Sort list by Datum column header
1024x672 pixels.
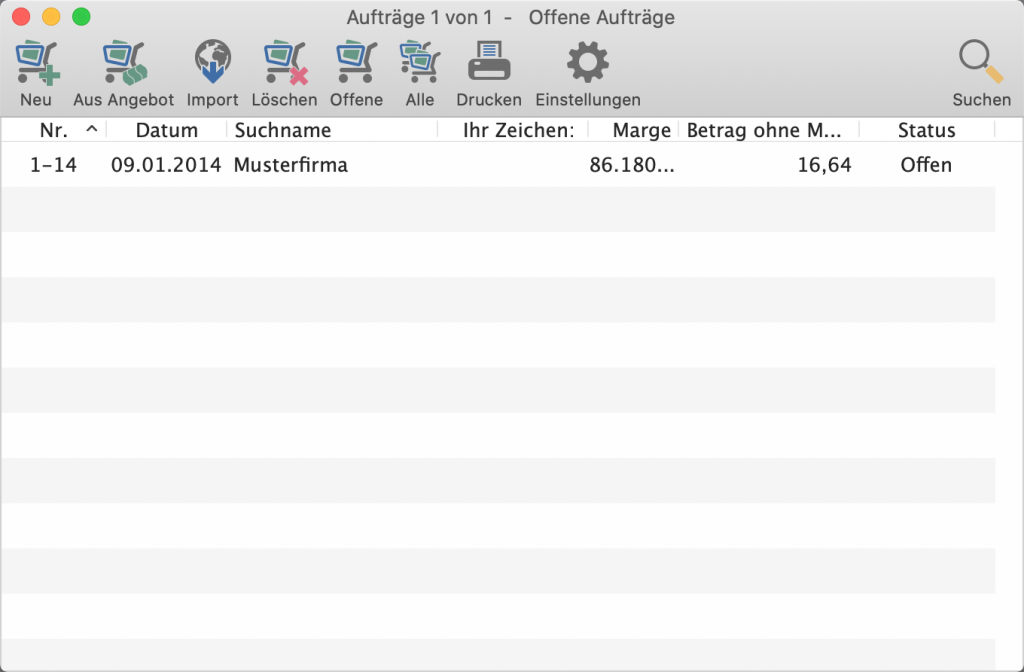point(166,130)
